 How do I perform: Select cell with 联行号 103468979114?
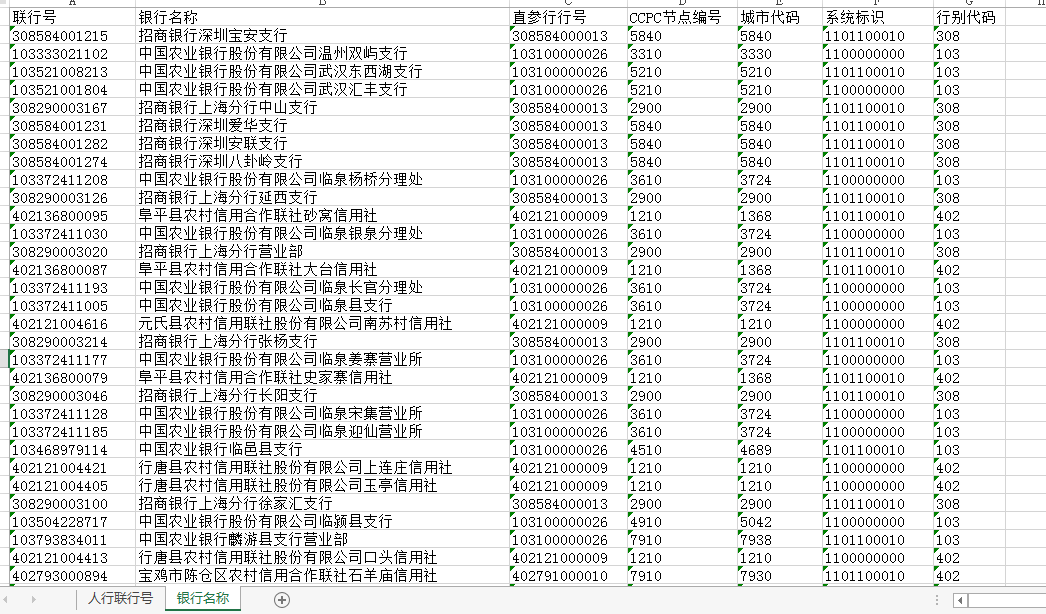(x=71, y=450)
